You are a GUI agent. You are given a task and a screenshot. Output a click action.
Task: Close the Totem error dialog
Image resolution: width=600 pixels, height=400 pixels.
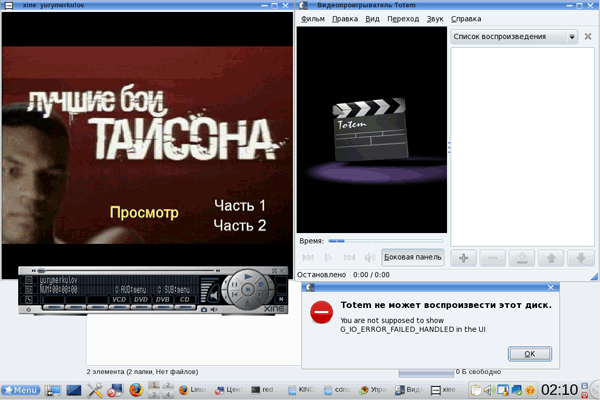(551, 287)
